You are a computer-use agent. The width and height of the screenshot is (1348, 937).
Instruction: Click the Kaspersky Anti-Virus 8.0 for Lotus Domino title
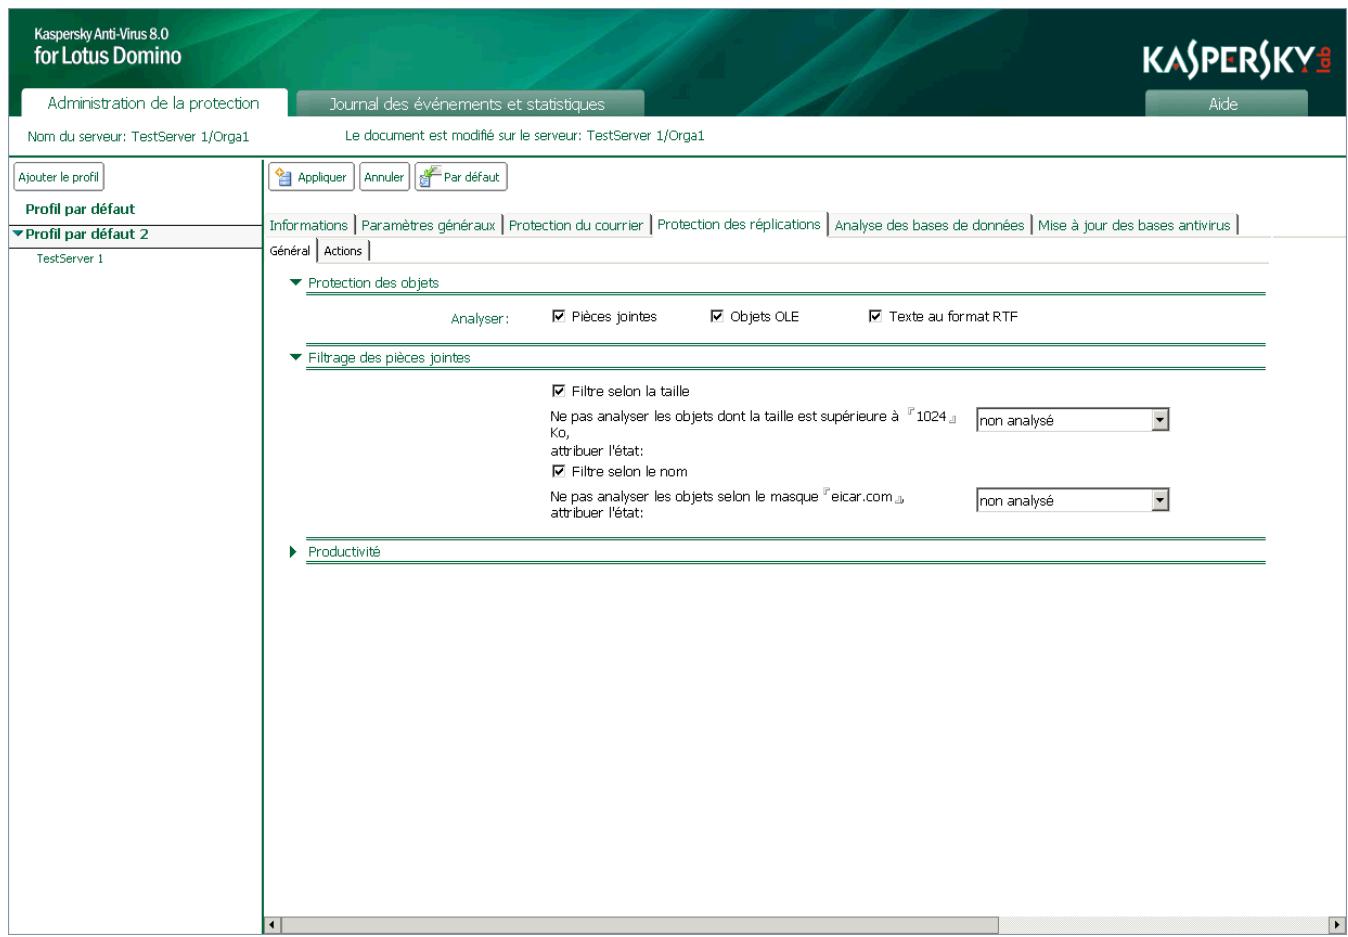(x=107, y=46)
